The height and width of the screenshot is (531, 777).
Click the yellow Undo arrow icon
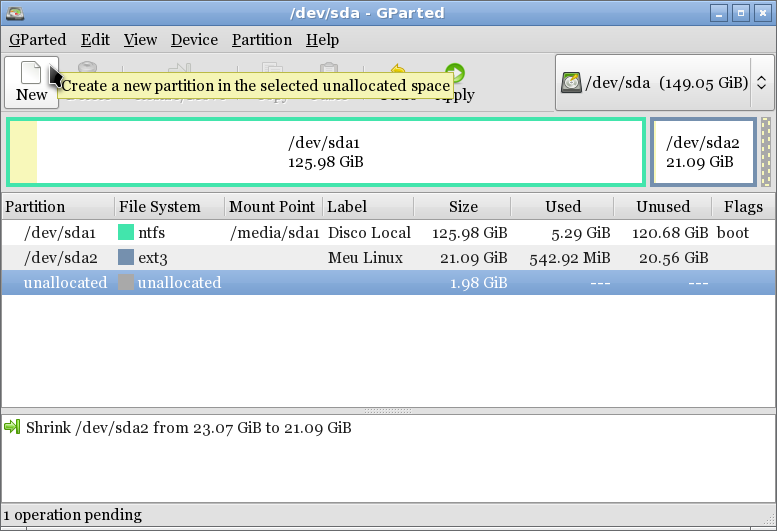point(398,69)
